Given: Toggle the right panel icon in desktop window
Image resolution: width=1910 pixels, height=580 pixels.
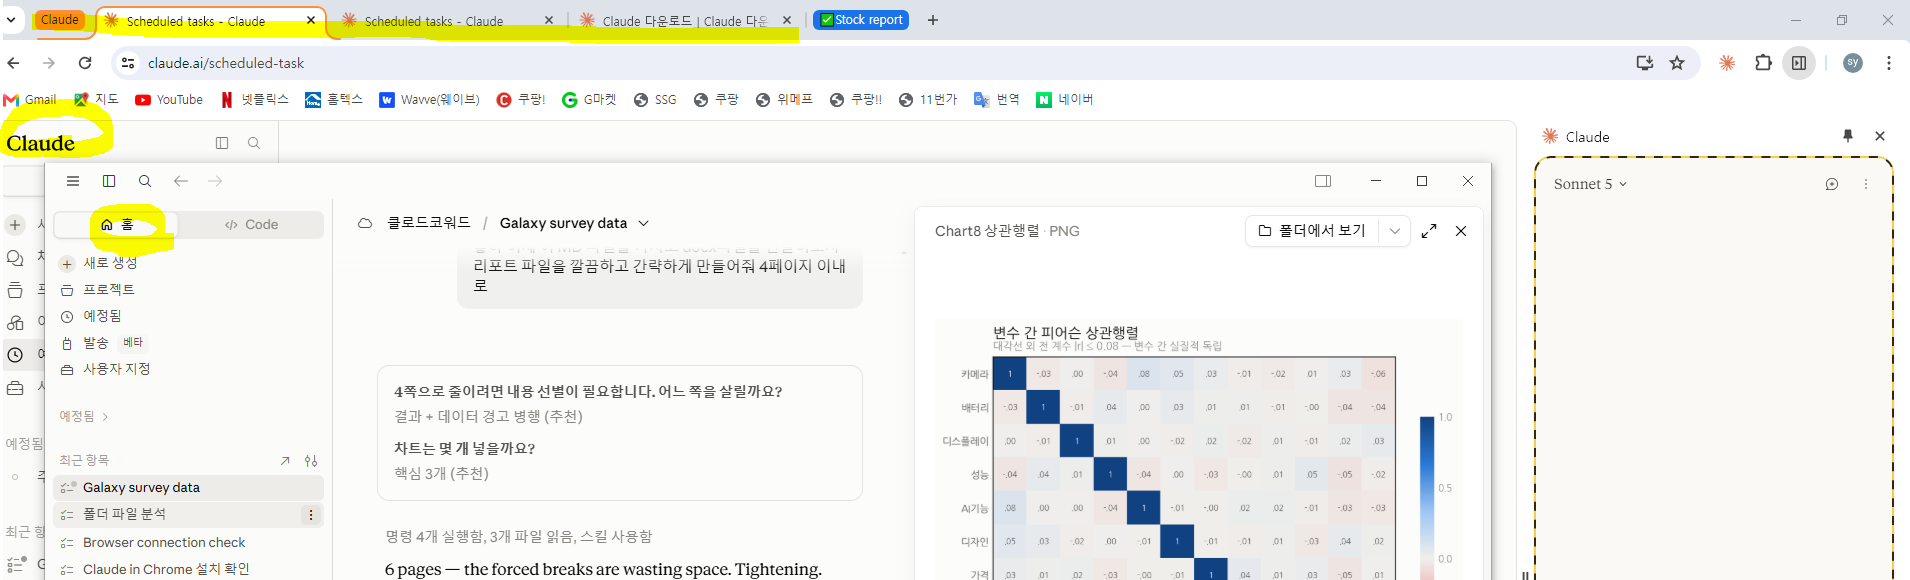Looking at the screenshot, I should pyautogui.click(x=1323, y=181).
